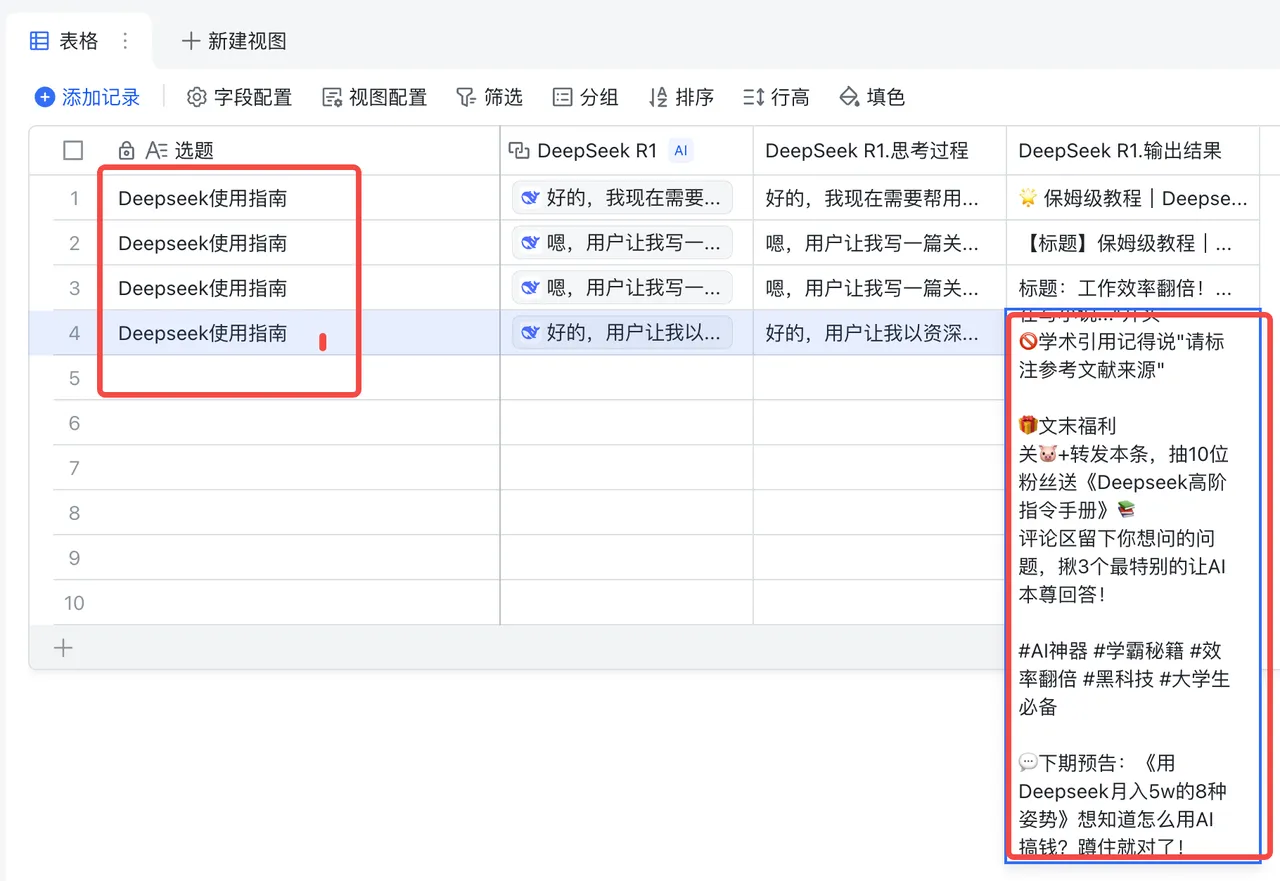The width and height of the screenshot is (1280, 881).
Task: Click row 1 output cell 保姆级教程｜Deepse
Action: pos(1133,198)
